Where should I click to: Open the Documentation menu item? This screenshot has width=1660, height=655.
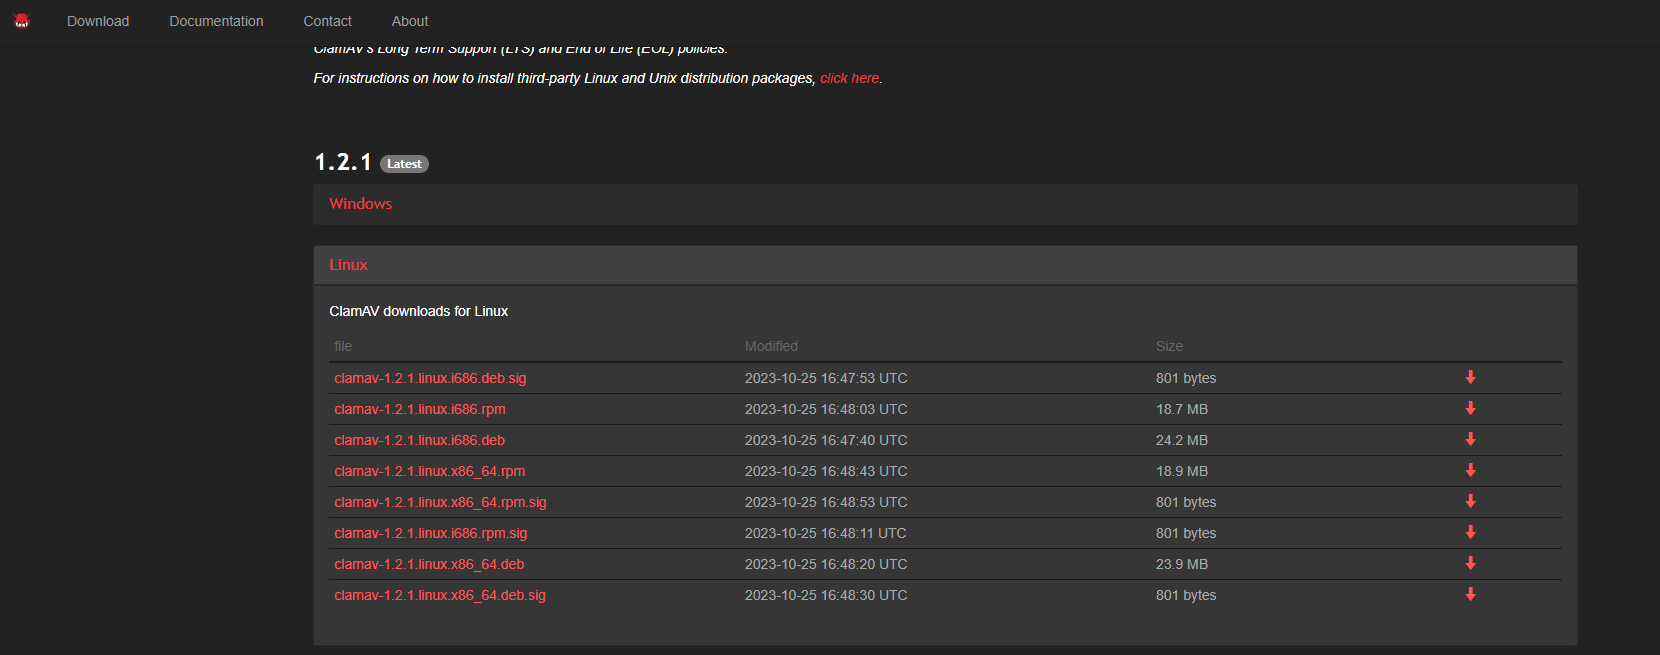216,21
